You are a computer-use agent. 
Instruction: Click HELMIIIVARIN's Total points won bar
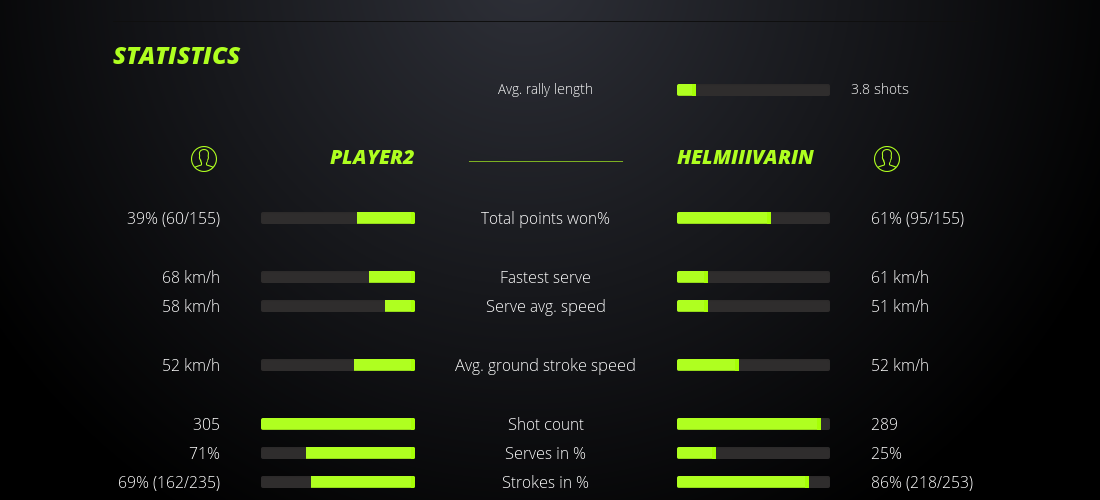pos(753,218)
